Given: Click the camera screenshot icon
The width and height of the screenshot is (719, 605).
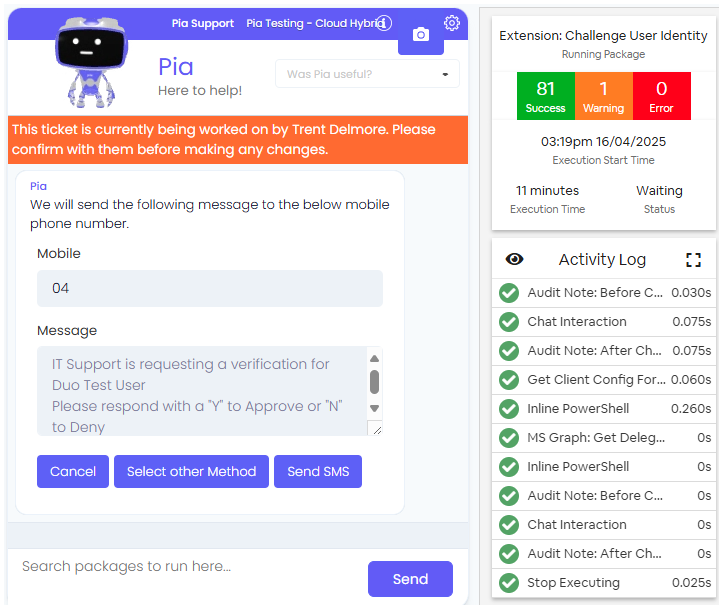Looking at the screenshot, I should coord(420,35).
